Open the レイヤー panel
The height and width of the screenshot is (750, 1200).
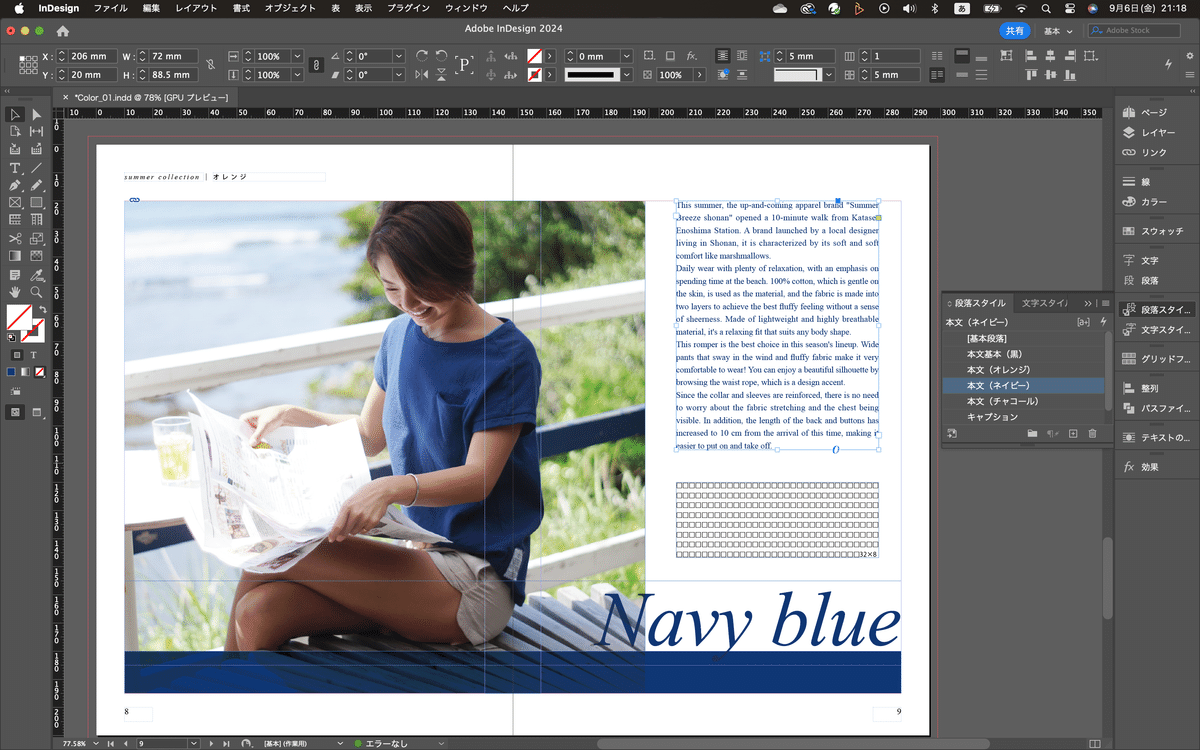tap(1155, 132)
